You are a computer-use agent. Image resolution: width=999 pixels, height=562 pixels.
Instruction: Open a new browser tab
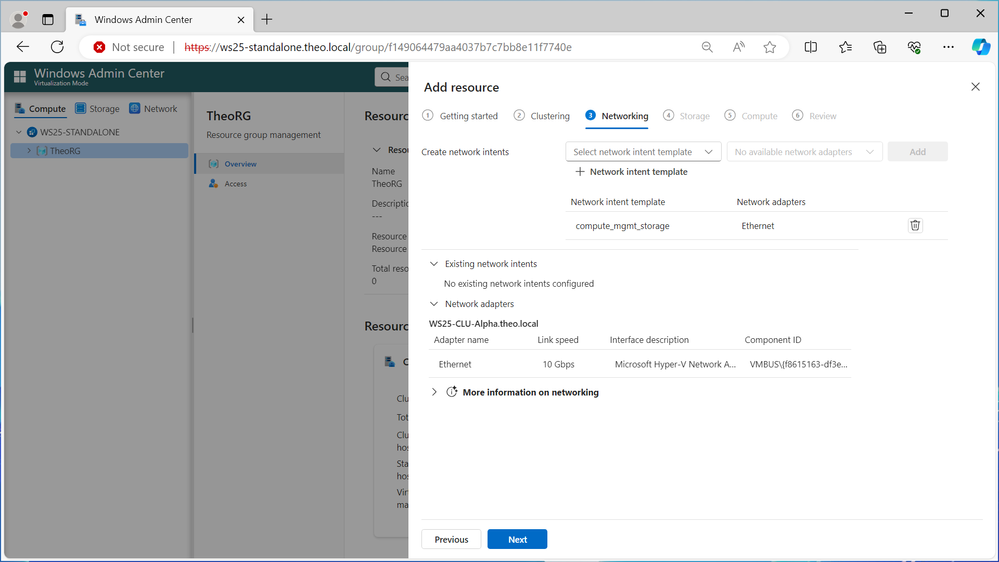[x=266, y=19]
